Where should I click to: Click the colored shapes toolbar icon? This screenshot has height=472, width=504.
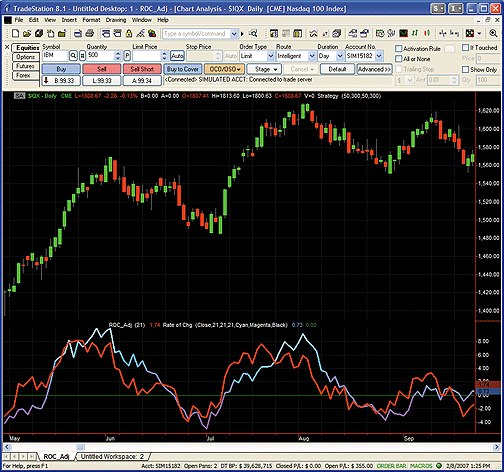tap(152, 33)
